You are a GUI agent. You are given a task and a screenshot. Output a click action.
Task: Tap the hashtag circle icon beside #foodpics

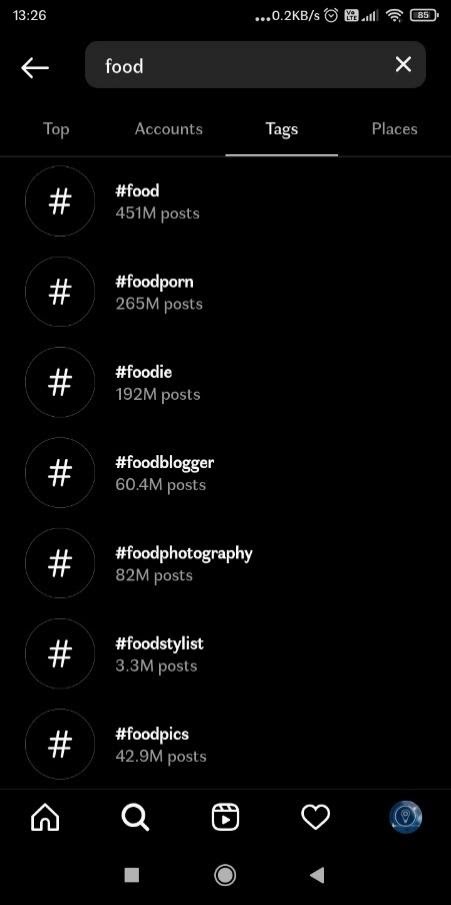pyautogui.click(x=59, y=744)
